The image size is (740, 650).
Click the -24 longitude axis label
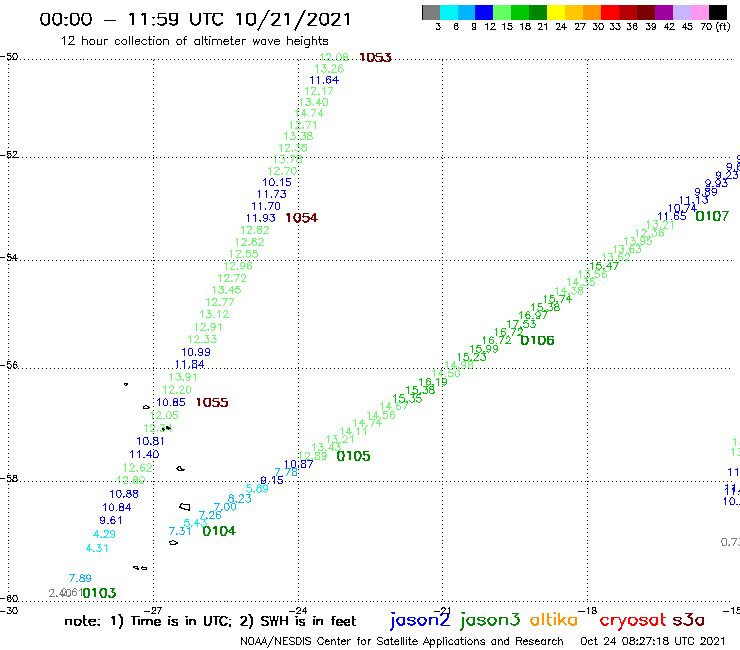click(298, 610)
